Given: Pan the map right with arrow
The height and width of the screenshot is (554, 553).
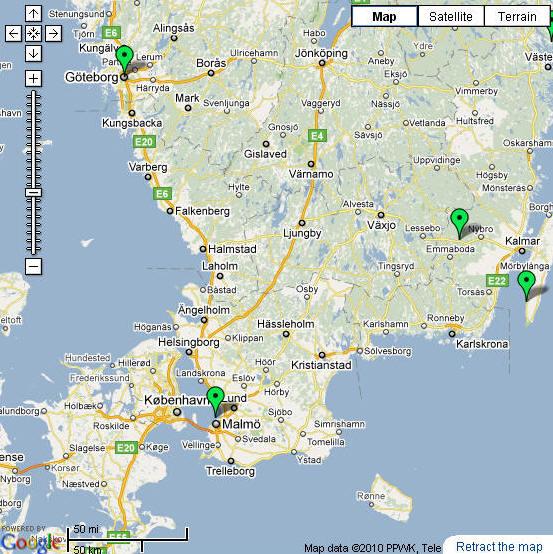Looking at the screenshot, I should 53,34.
